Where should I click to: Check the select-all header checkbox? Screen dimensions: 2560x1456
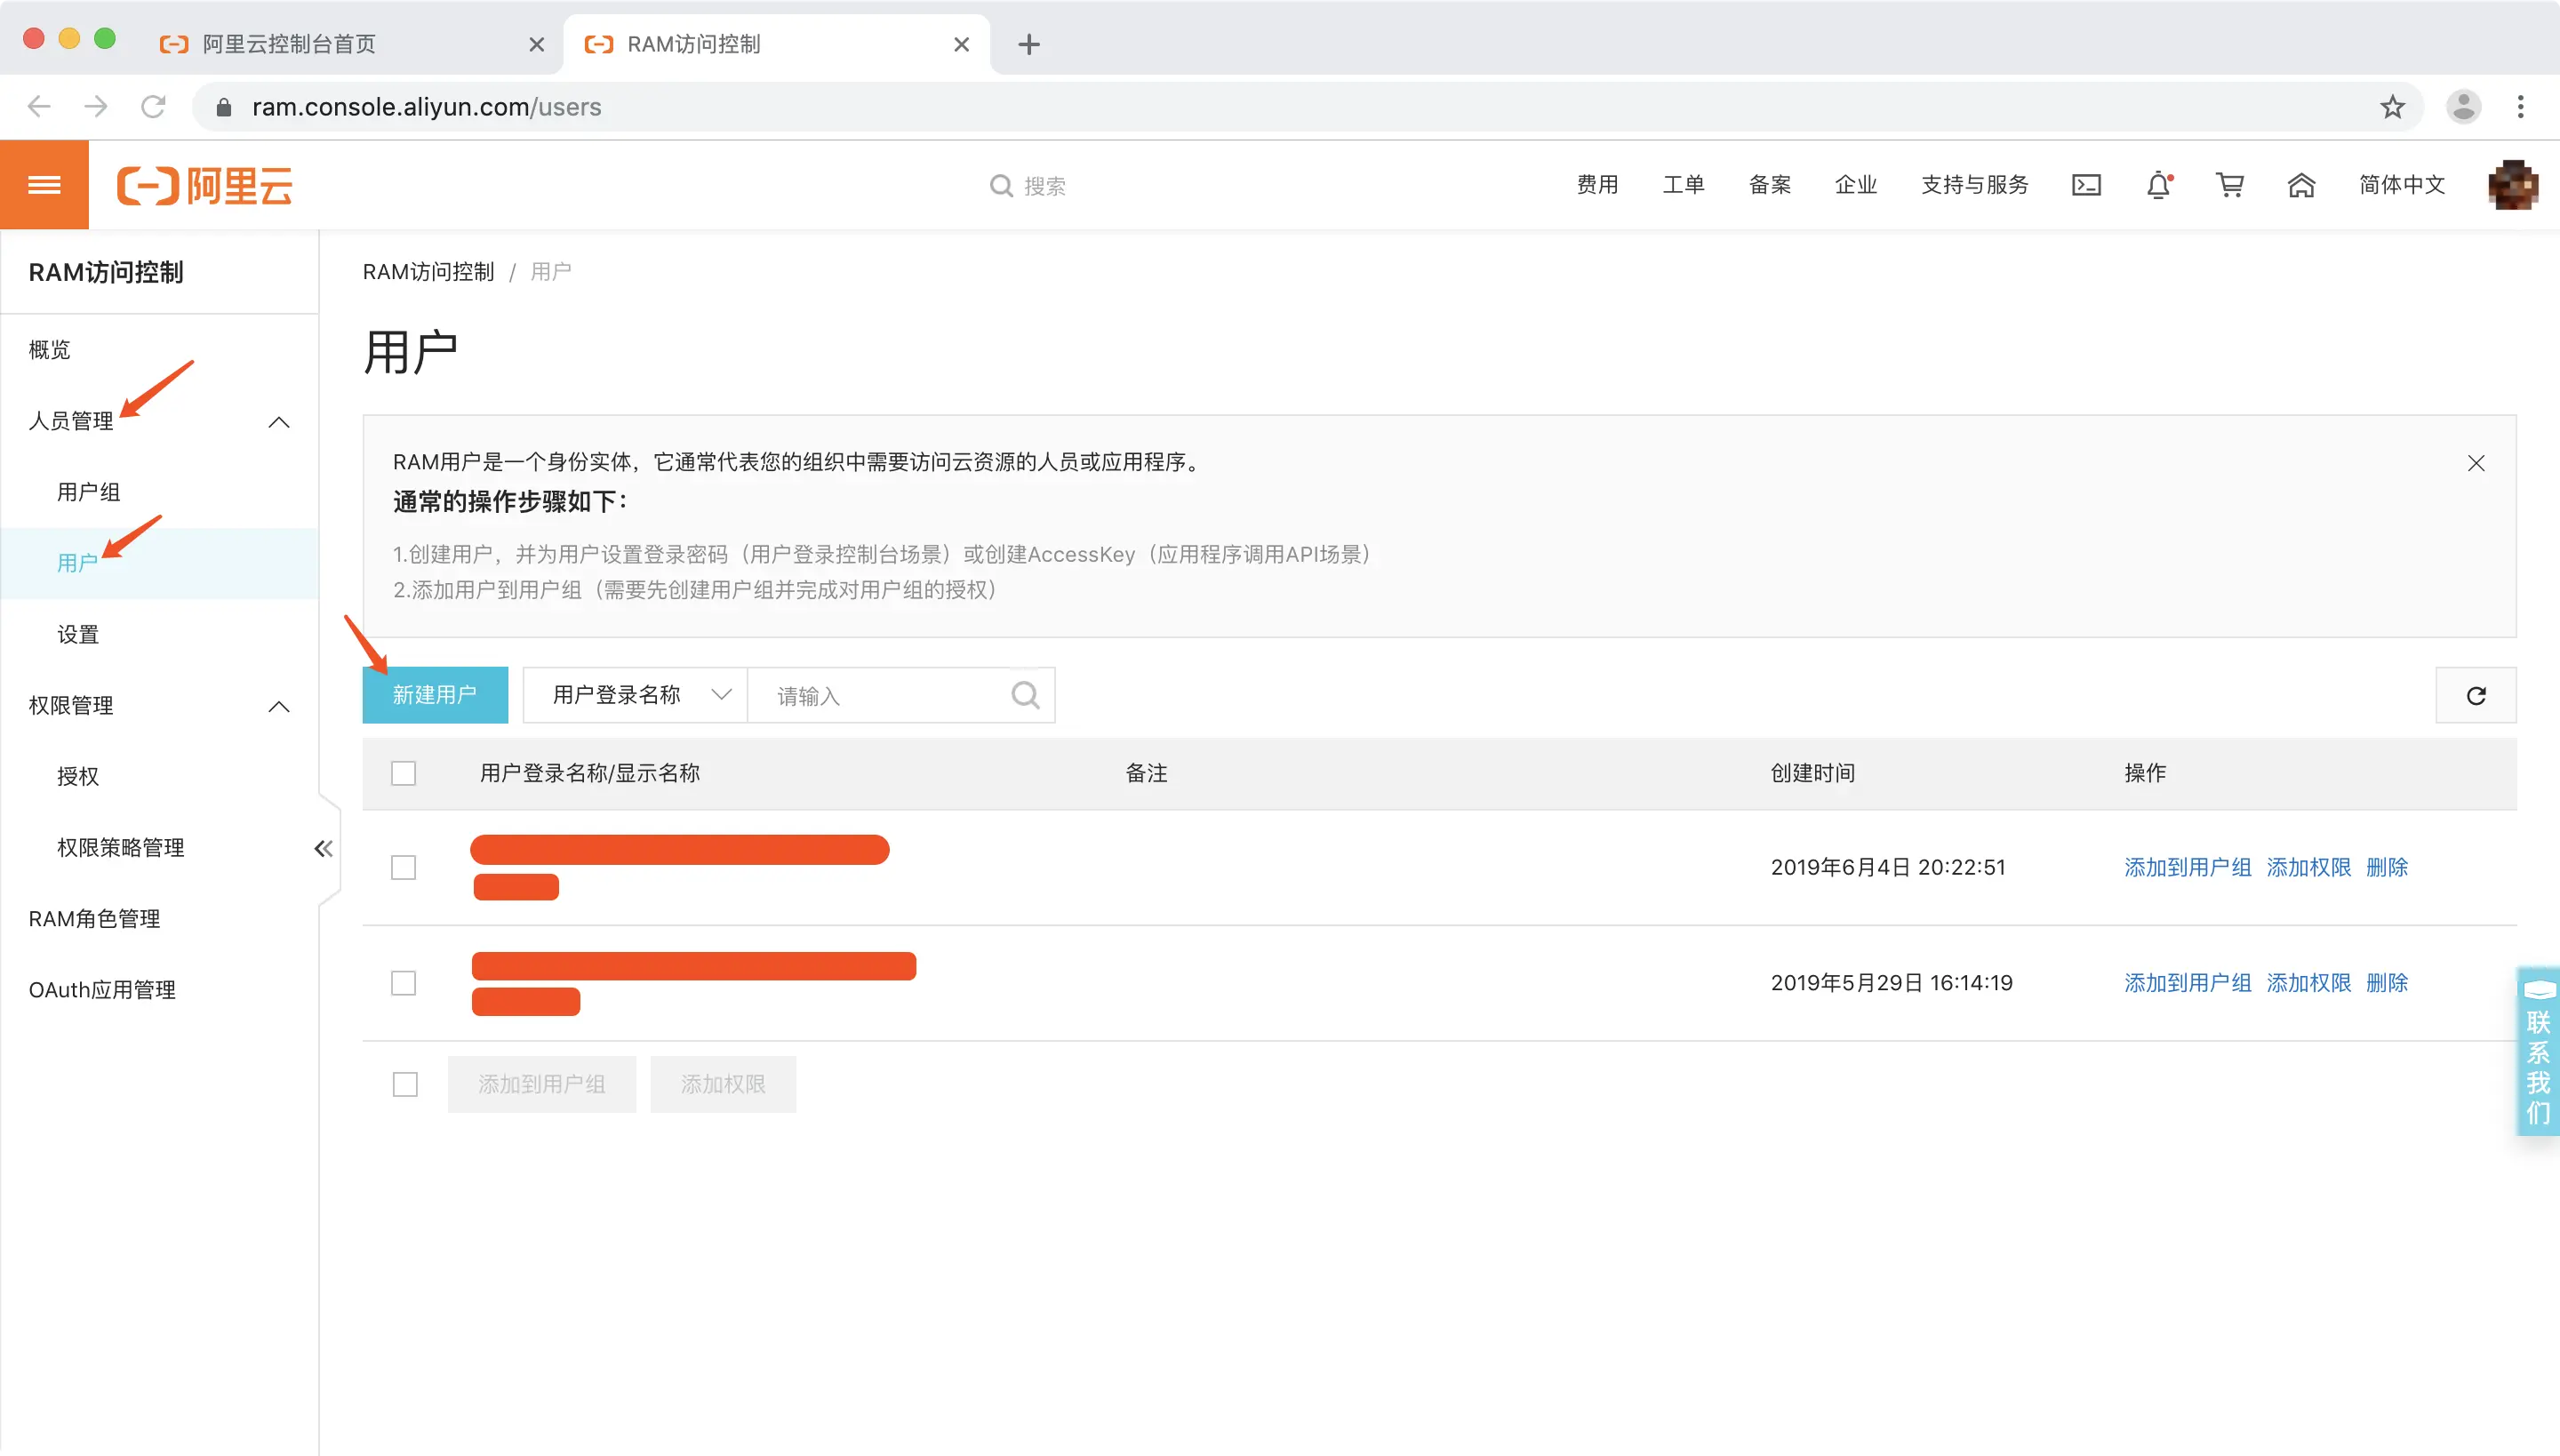[403, 773]
